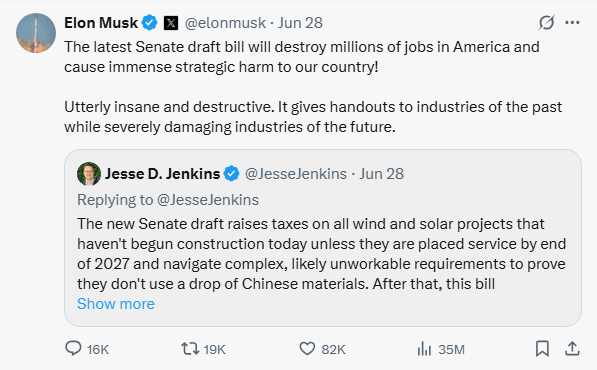
Task: Click Jesse D. Jenkins' verified badge
Action: 231,174
